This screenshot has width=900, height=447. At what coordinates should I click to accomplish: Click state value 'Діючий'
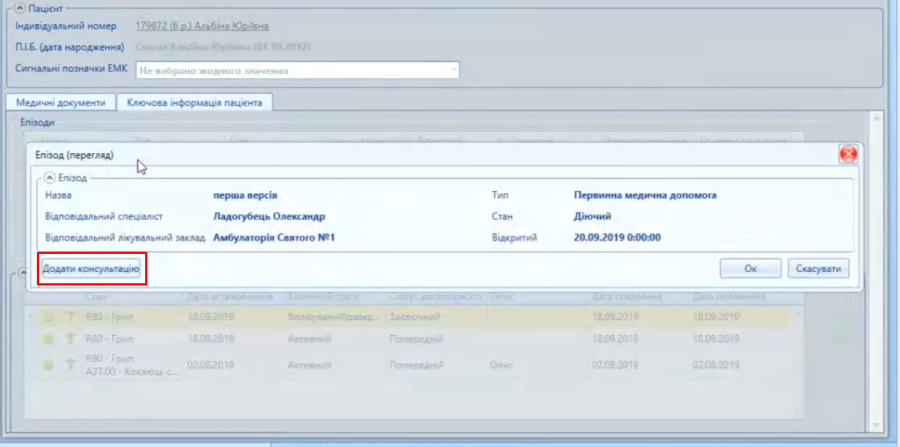pyautogui.click(x=592, y=216)
